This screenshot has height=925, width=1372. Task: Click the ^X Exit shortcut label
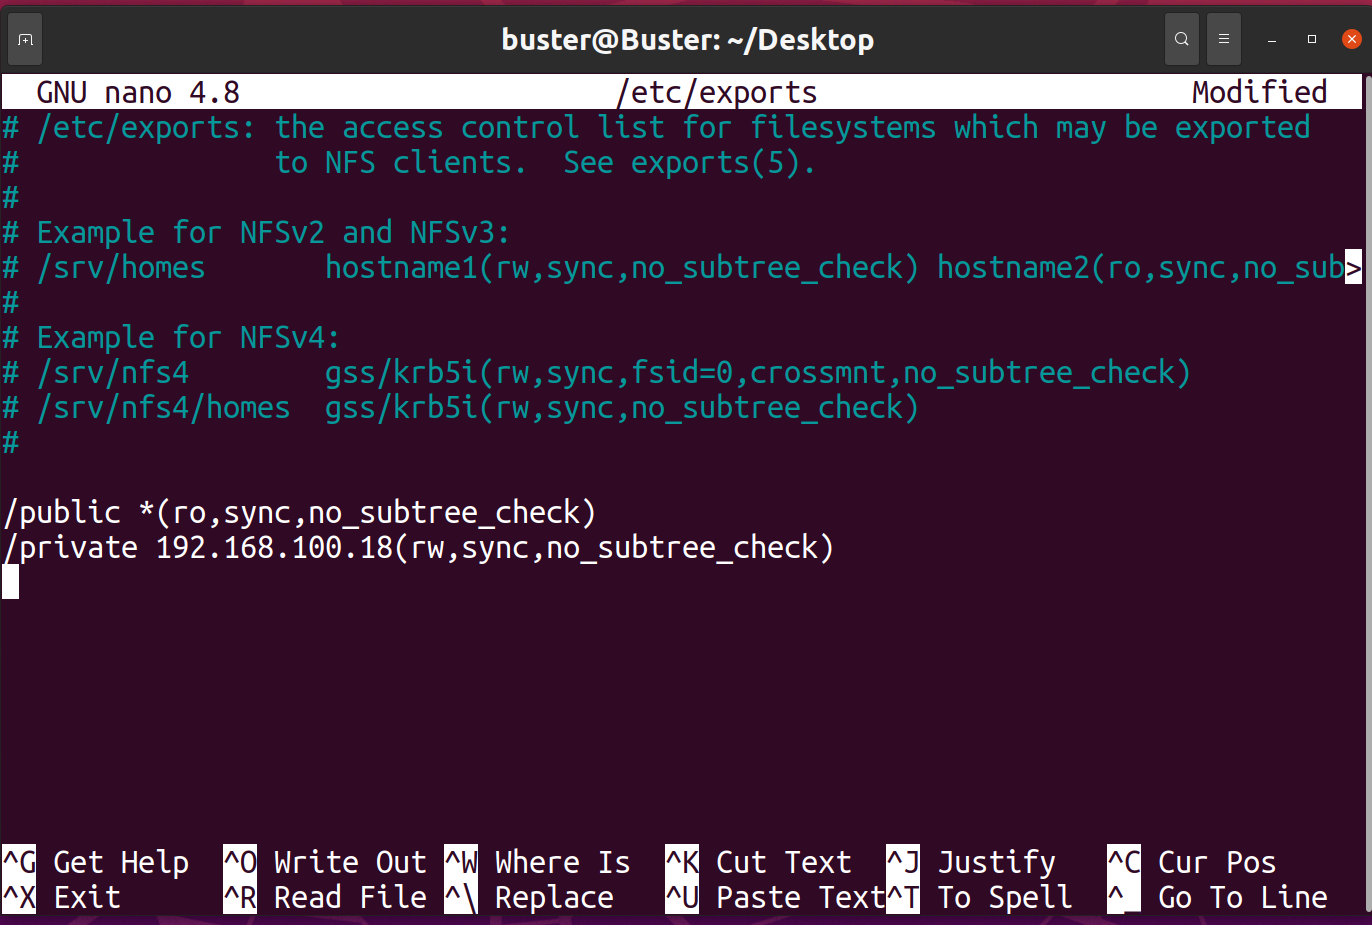62,898
